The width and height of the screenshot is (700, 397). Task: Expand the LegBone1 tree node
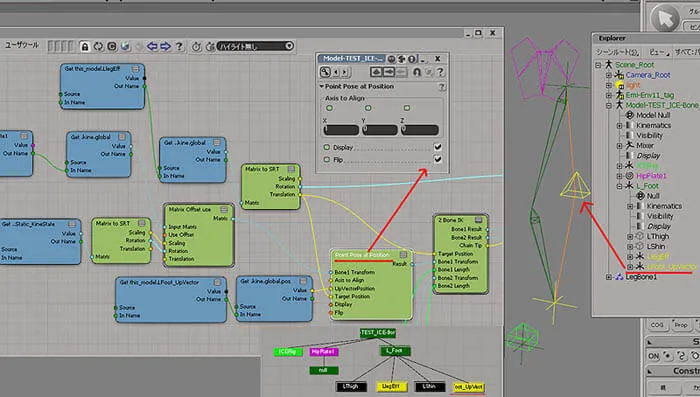(x=609, y=277)
